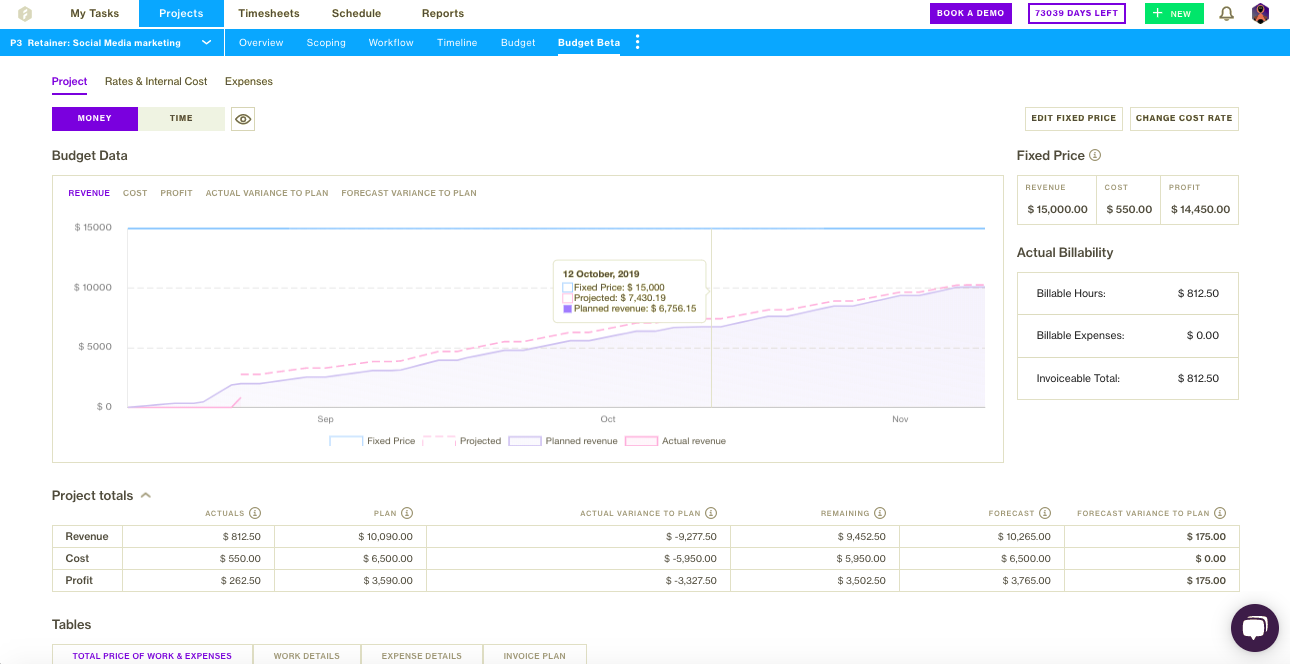Open the Scoping tab
This screenshot has height=664, width=1290.
326,43
